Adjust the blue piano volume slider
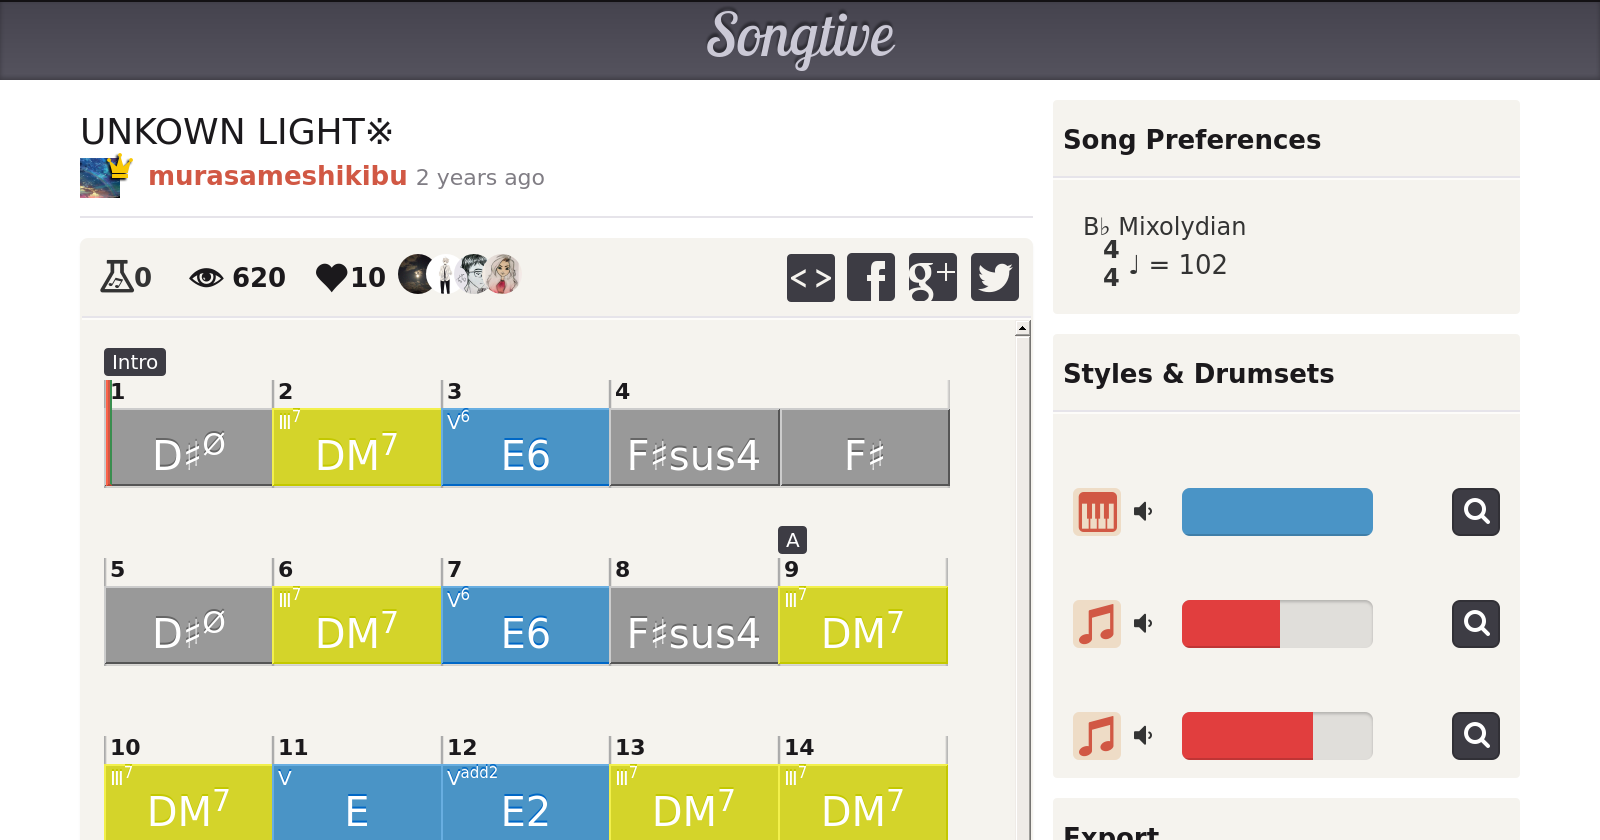 (1277, 512)
